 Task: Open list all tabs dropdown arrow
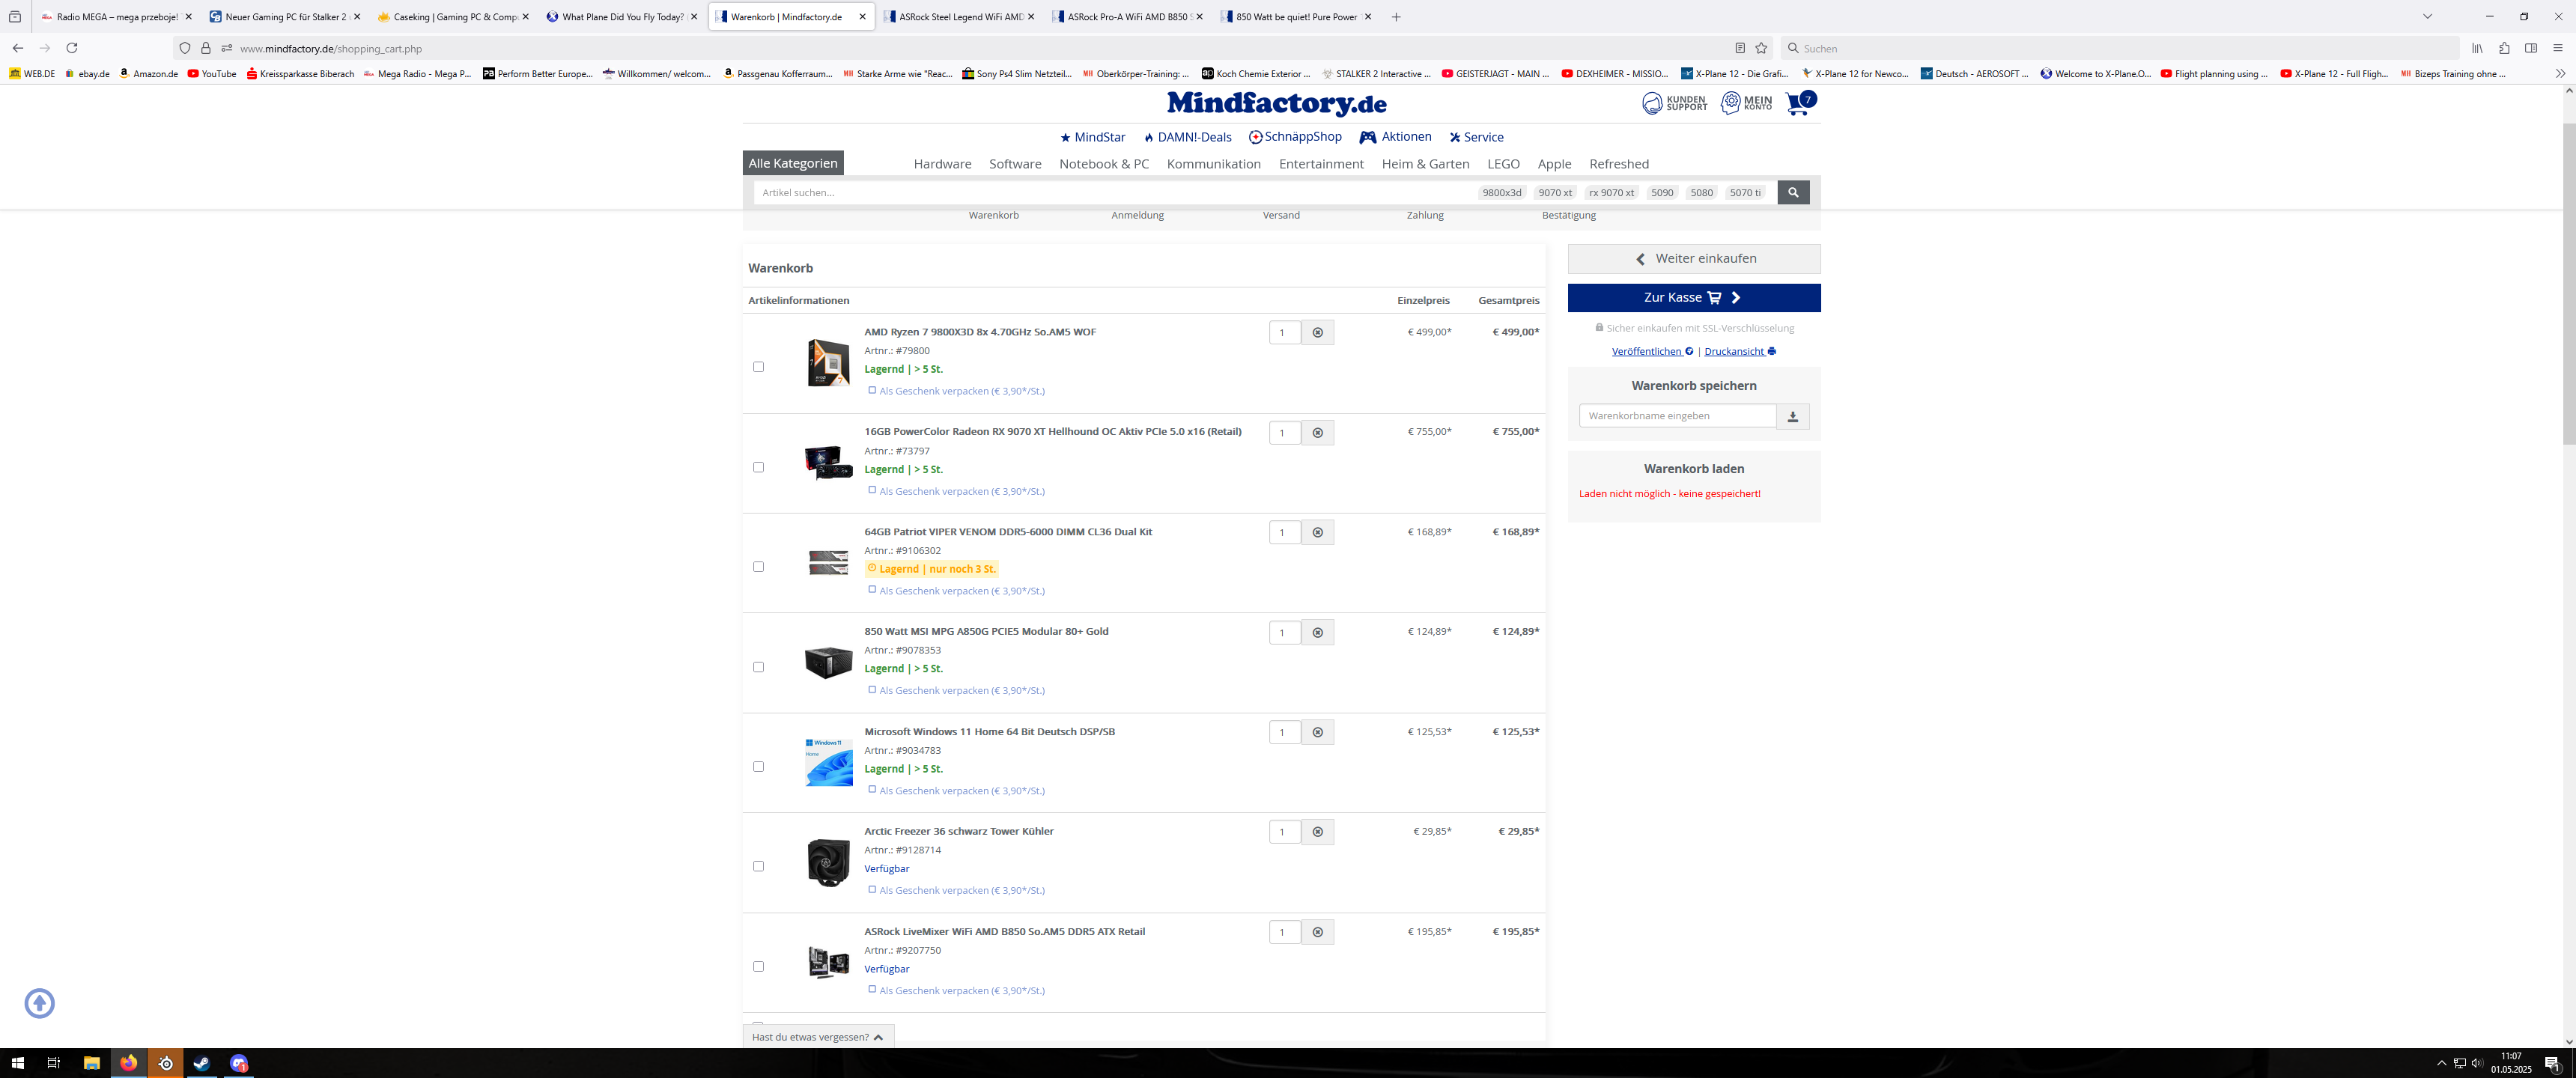(x=2426, y=17)
